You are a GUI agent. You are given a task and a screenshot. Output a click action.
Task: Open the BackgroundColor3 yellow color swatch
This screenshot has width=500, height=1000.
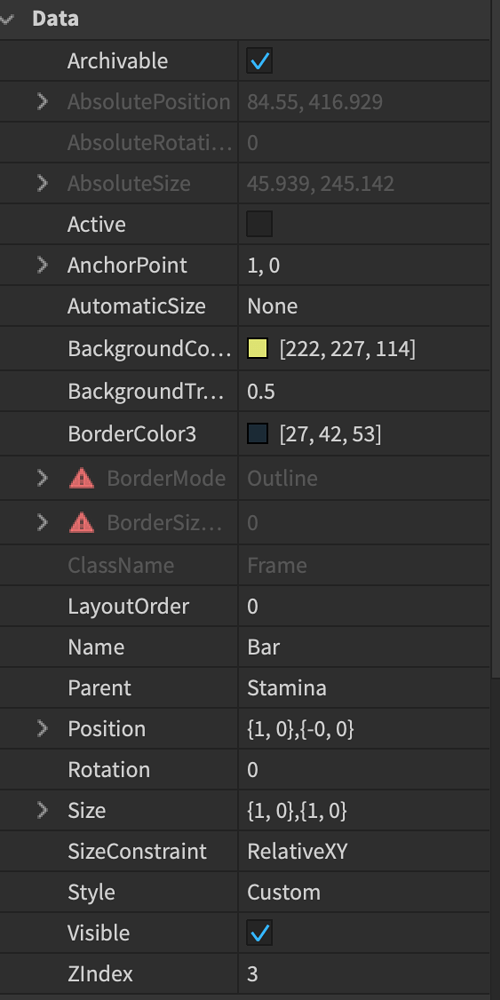pyautogui.click(x=257, y=349)
